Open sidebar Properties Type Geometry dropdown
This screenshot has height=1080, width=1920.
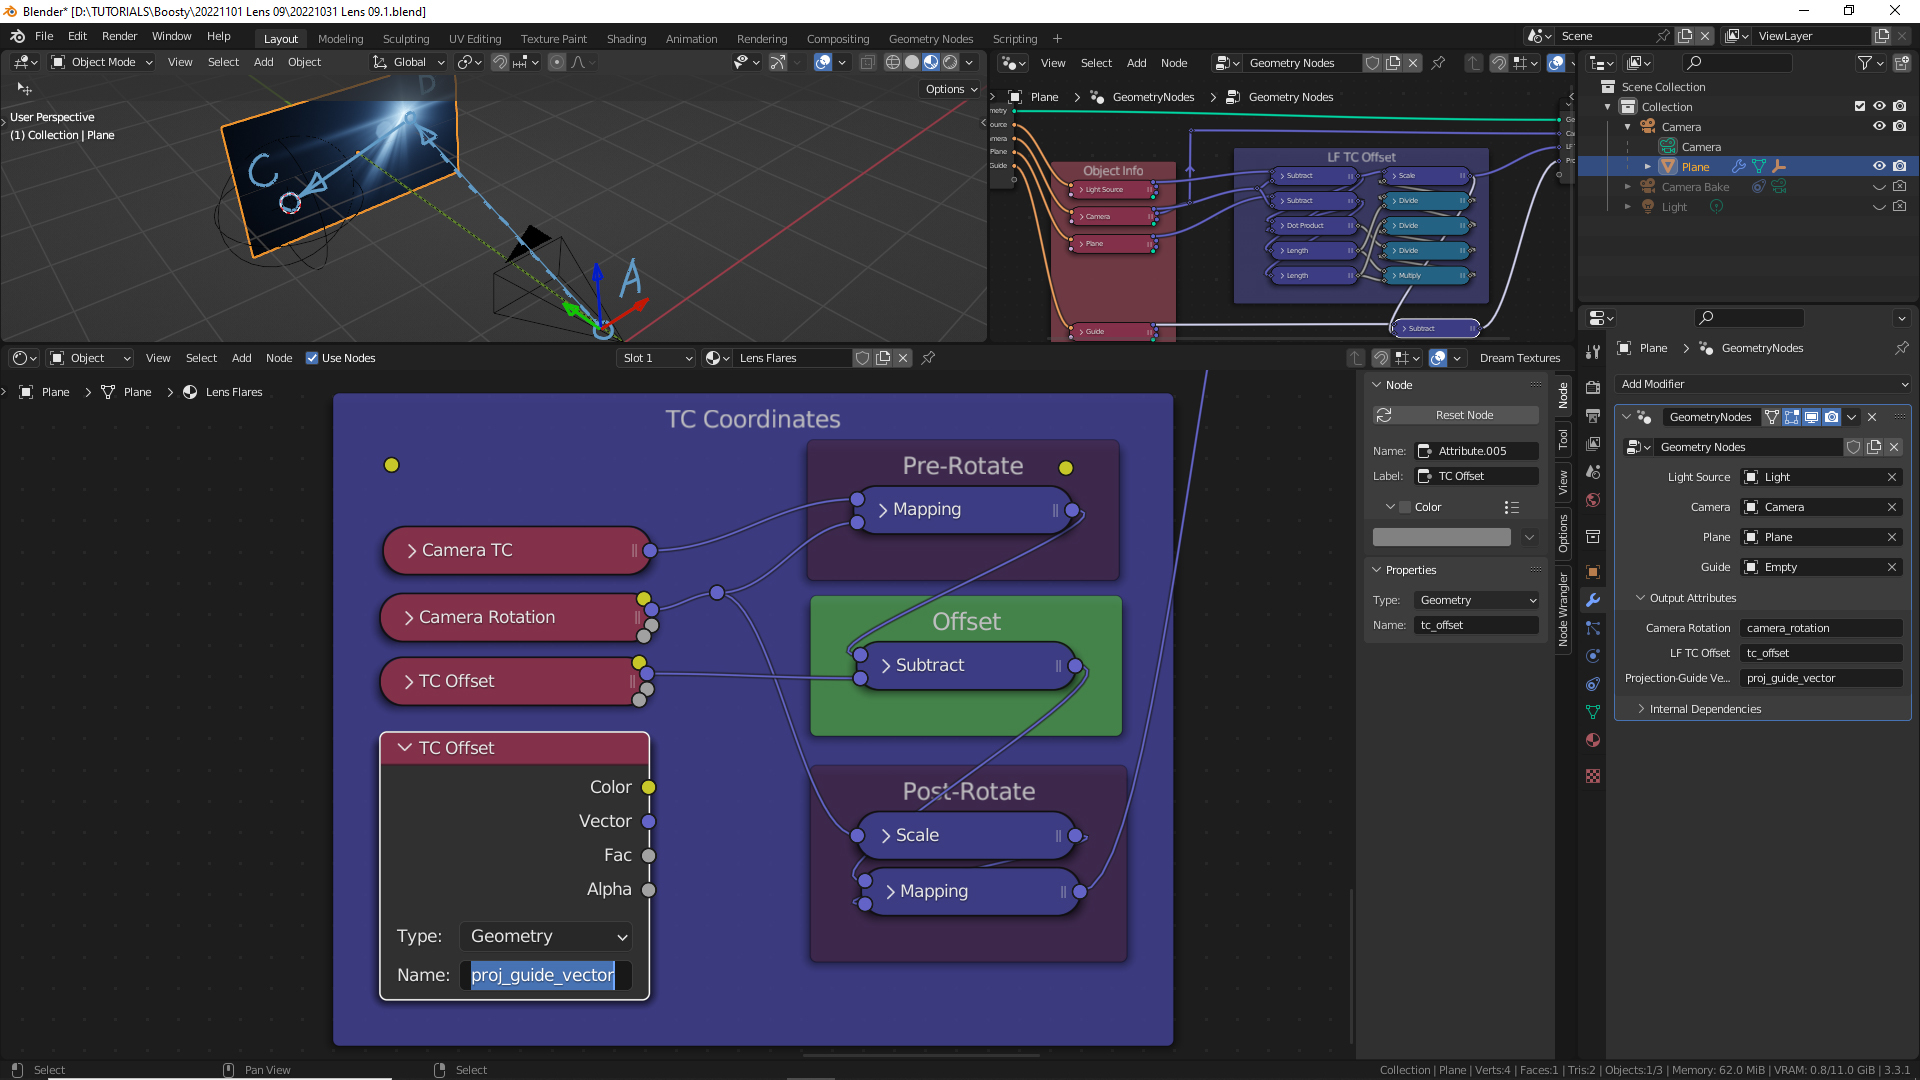click(1476, 600)
